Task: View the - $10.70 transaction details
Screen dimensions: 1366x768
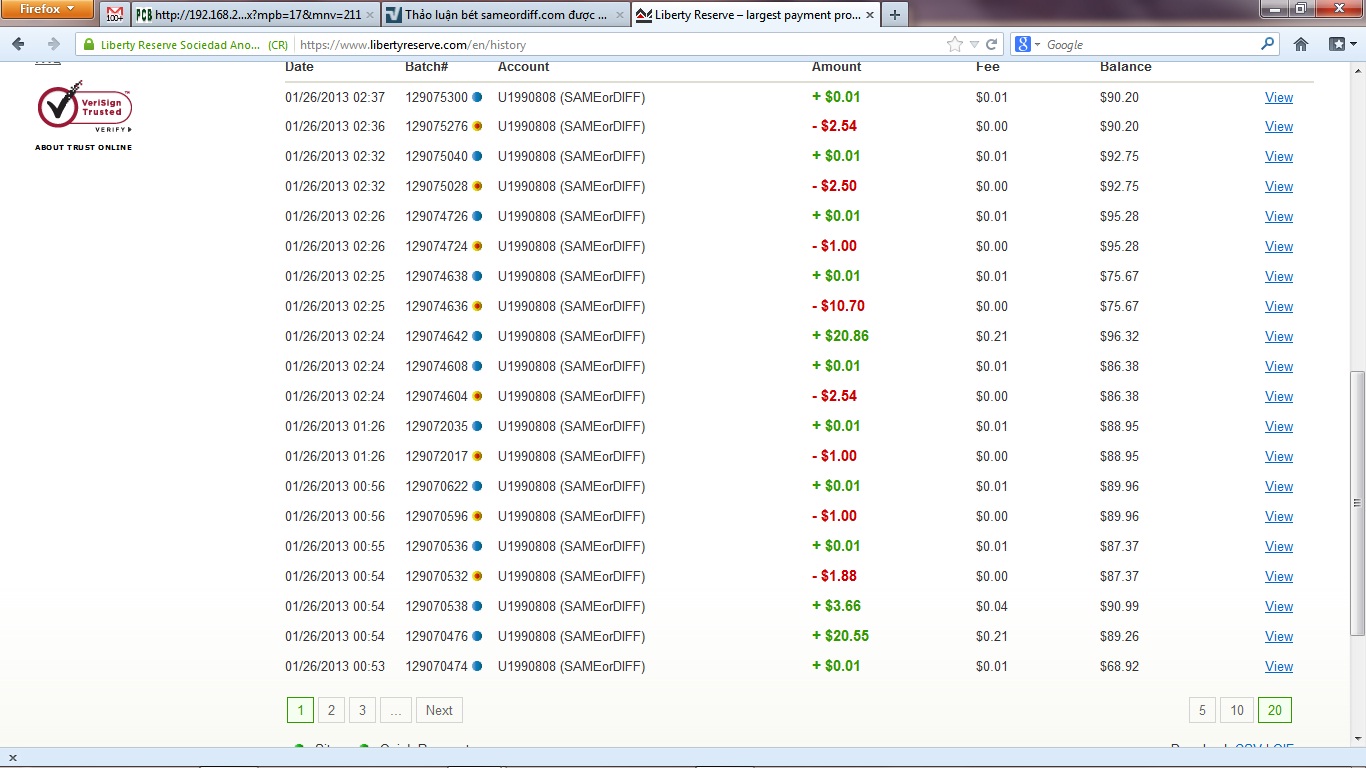Action: tap(1279, 306)
